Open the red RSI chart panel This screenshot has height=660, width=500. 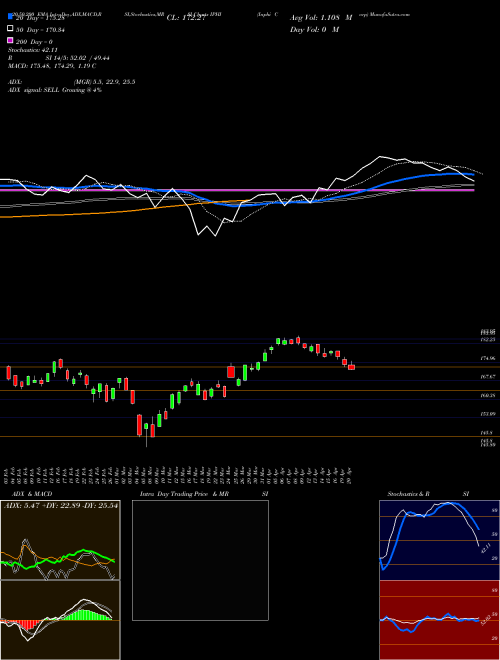click(439, 620)
